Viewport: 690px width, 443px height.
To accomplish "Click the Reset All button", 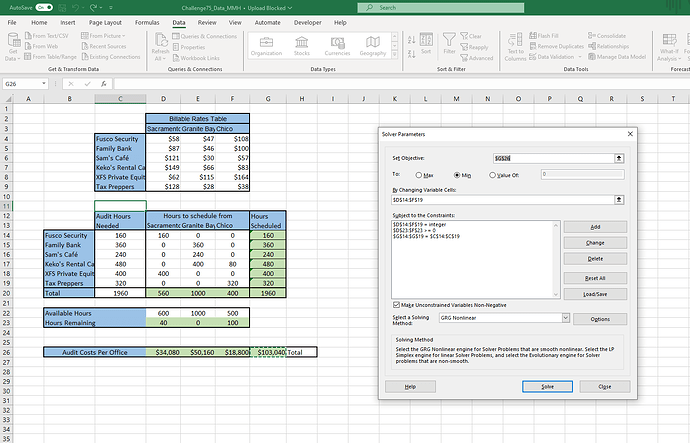I will pos(595,278).
